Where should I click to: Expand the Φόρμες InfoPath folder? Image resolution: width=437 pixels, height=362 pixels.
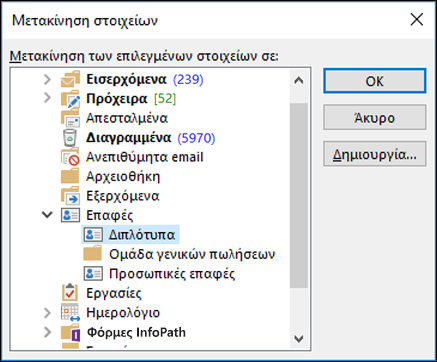tap(47, 332)
